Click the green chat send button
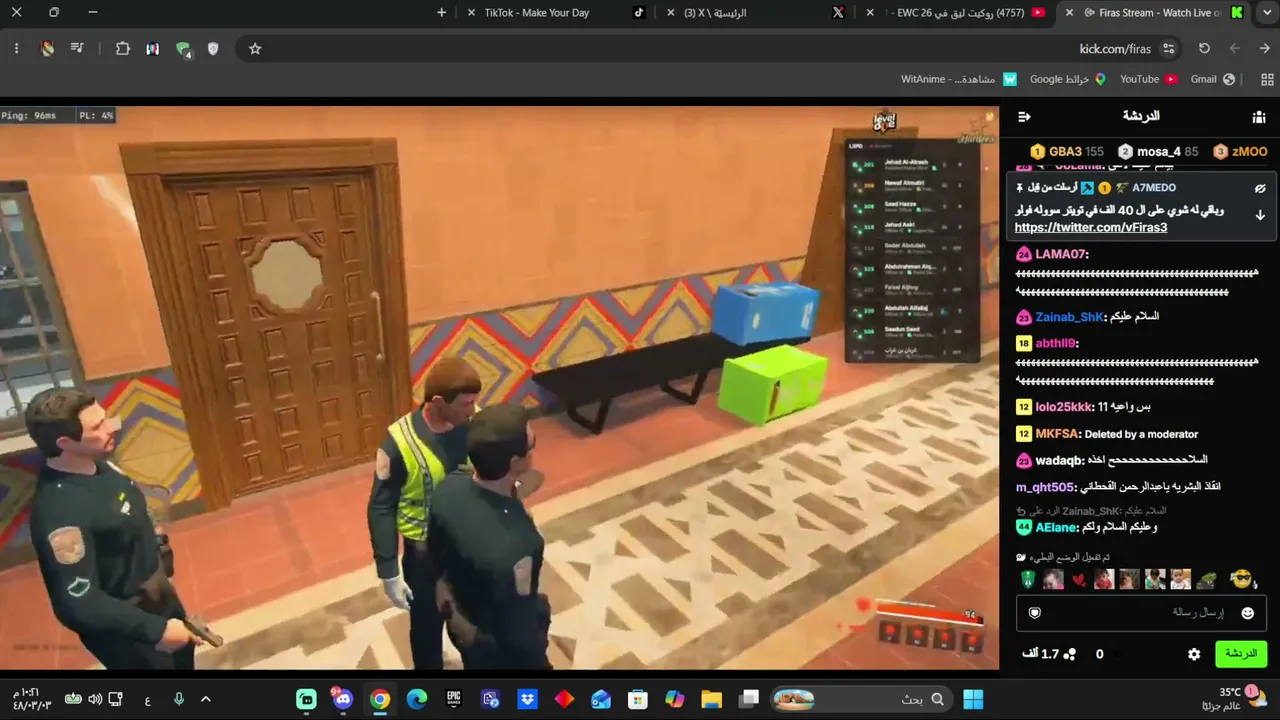Viewport: 1280px width, 720px height. click(1241, 654)
